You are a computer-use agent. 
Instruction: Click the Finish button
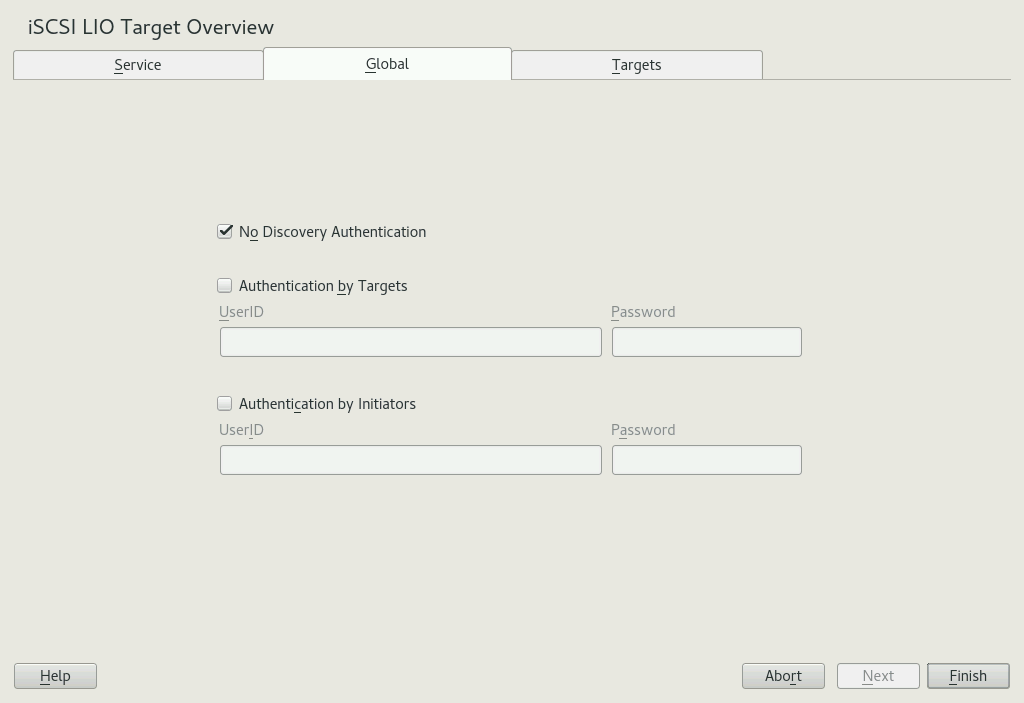(x=968, y=676)
